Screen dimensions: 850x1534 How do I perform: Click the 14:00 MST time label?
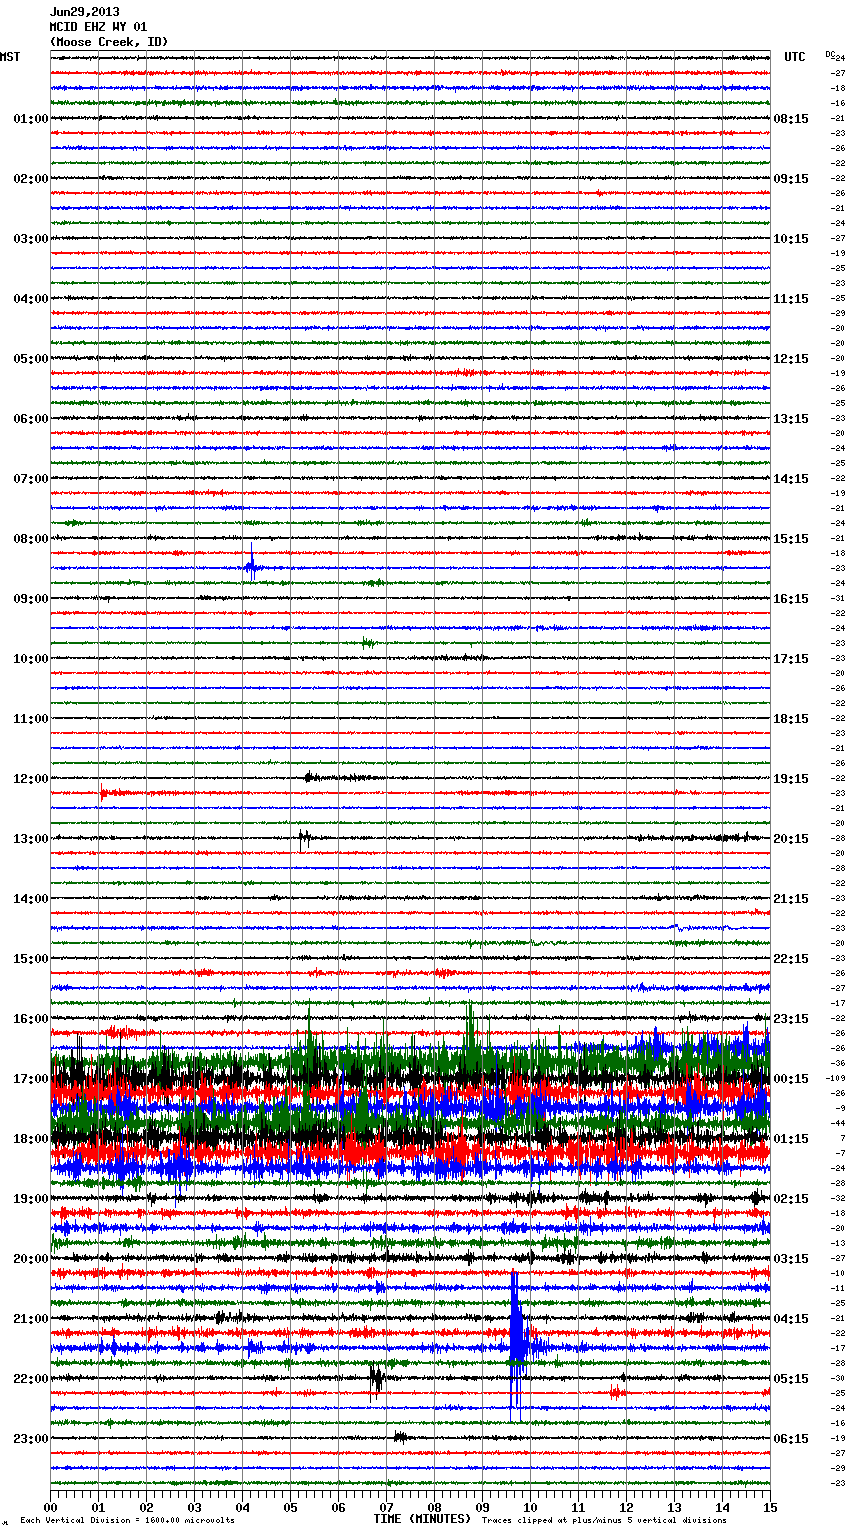click(31, 899)
